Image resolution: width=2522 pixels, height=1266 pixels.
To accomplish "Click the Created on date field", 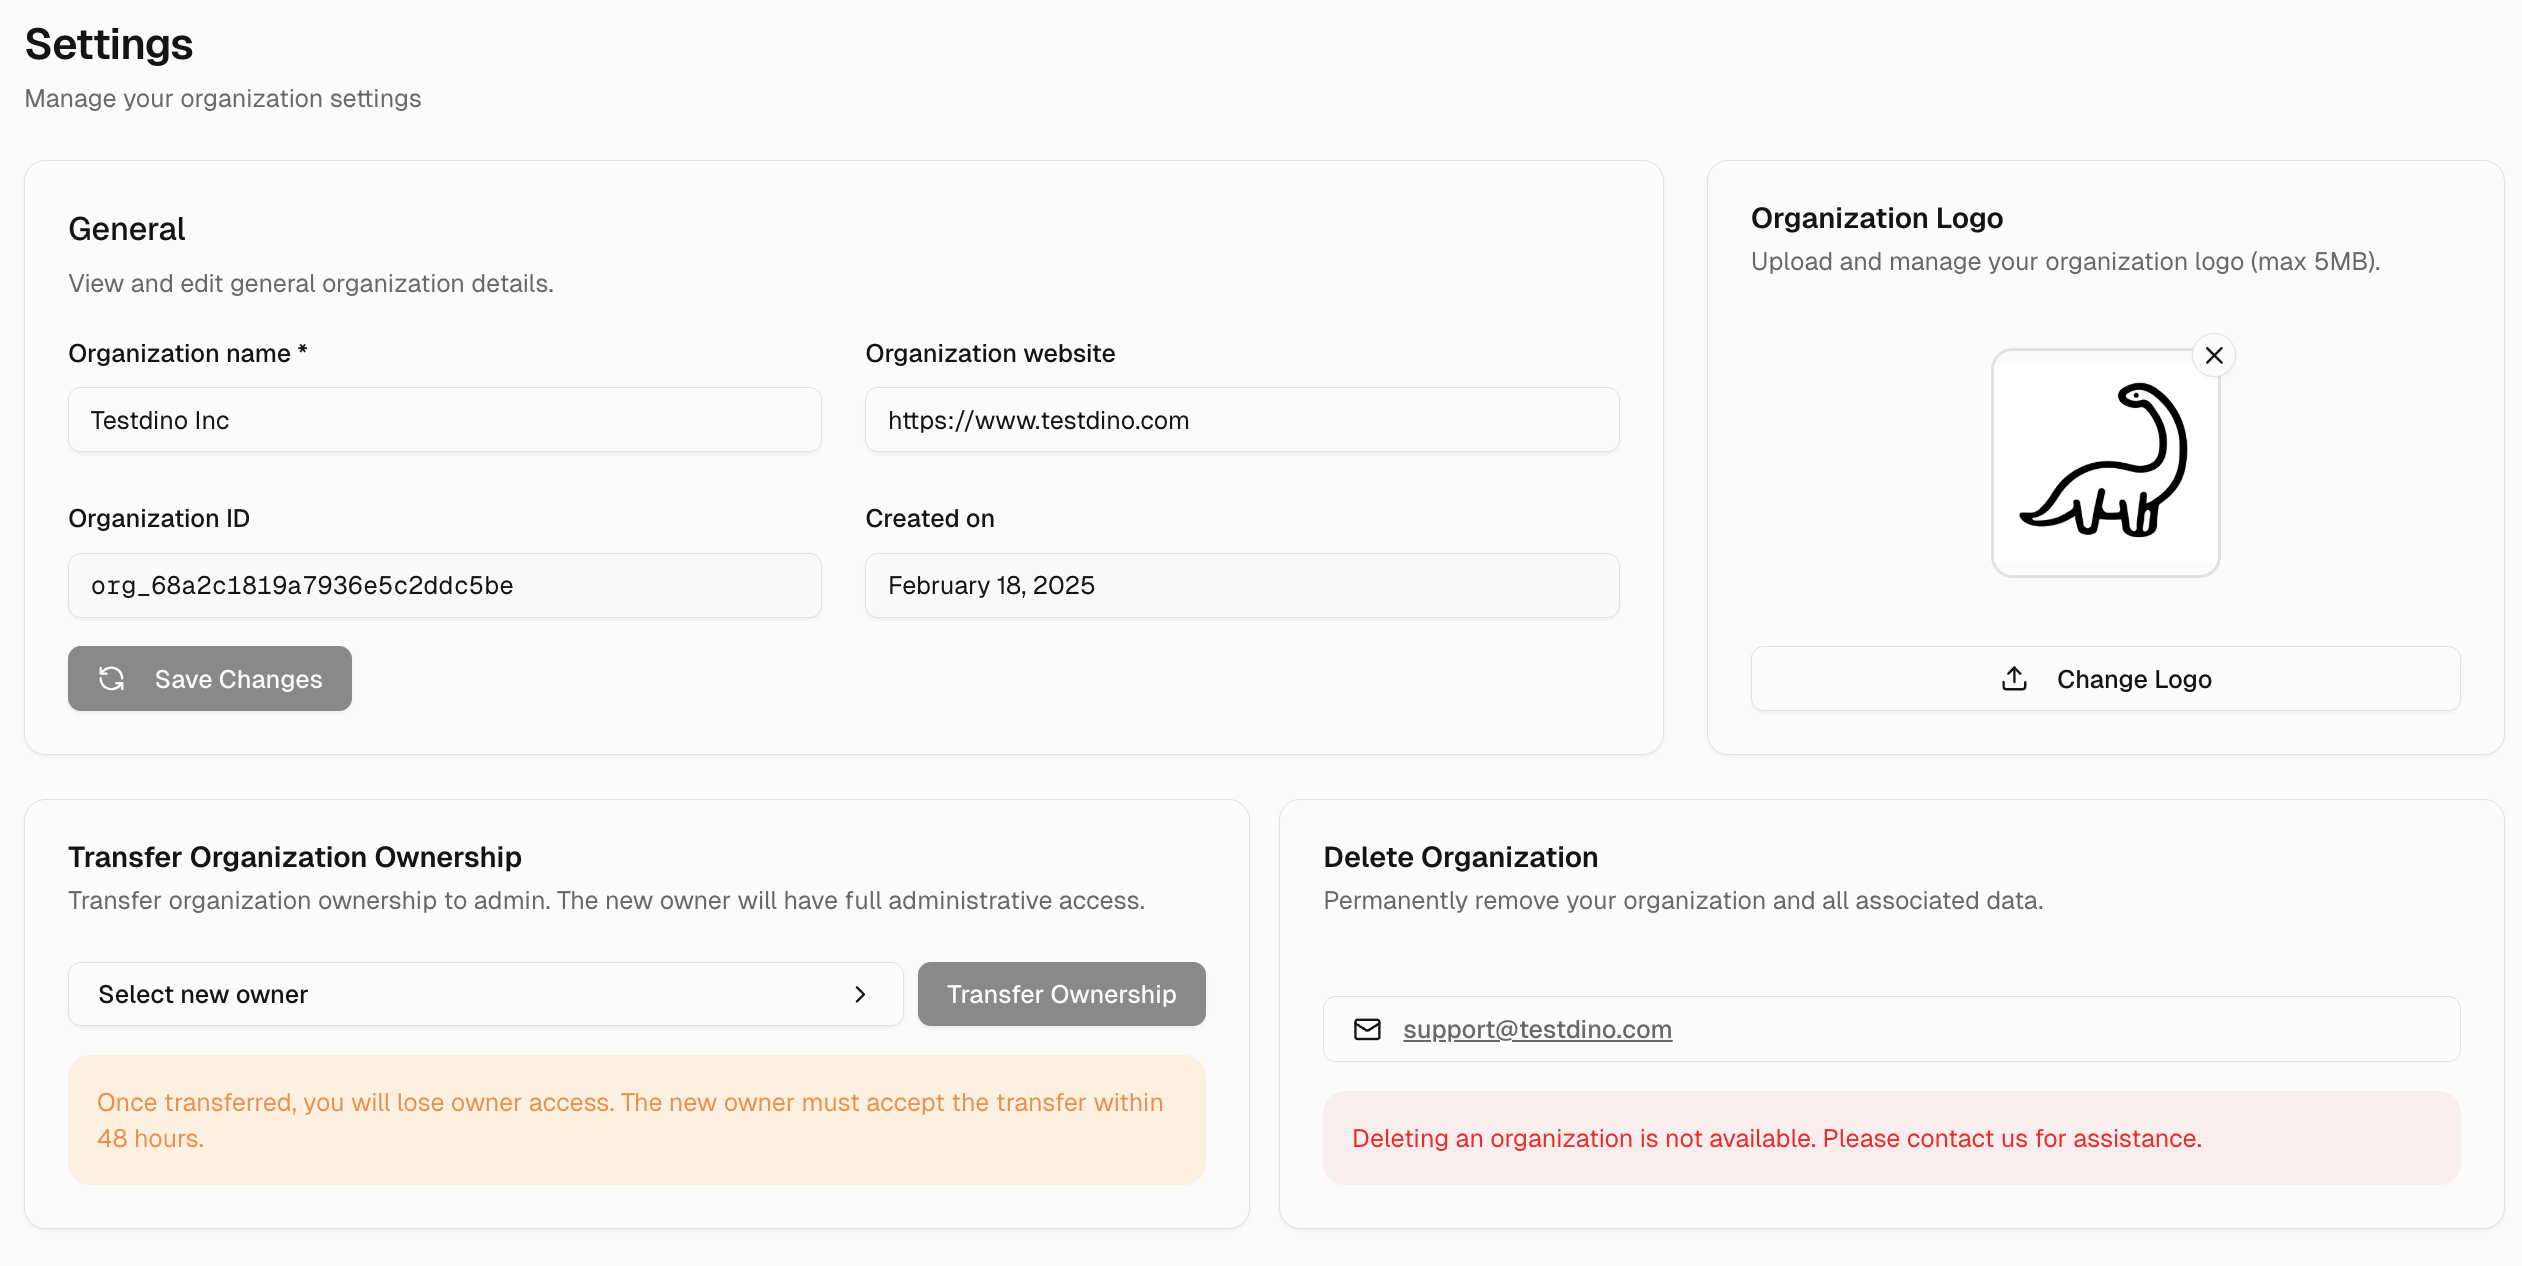I will [x=1242, y=585].
